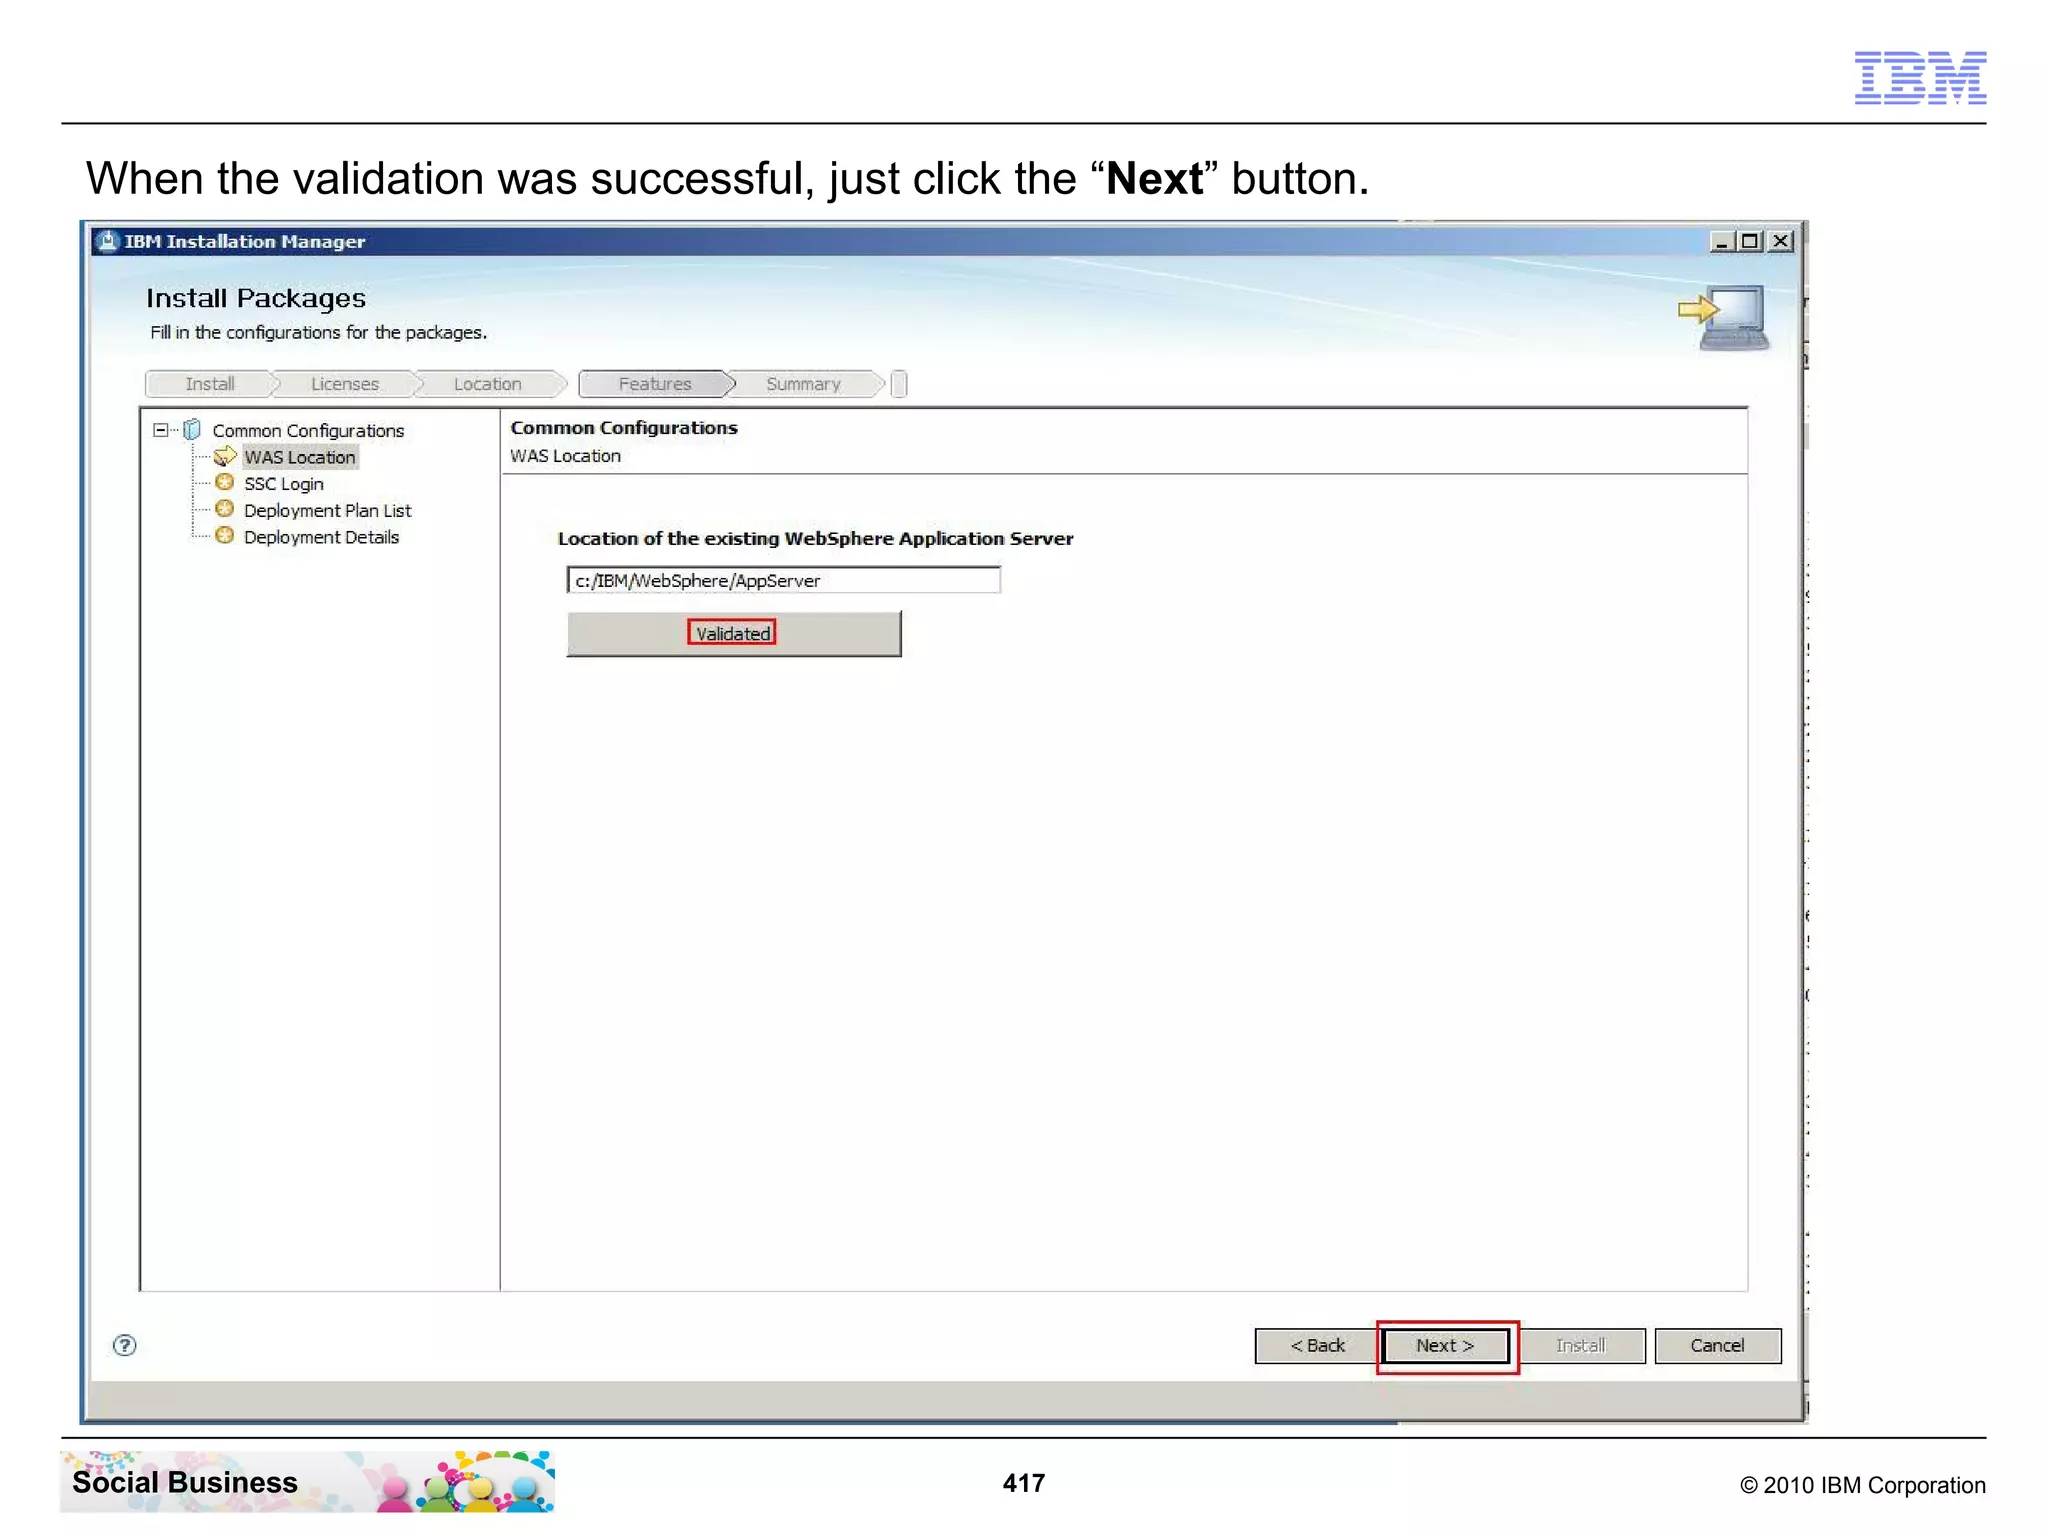The width and height of the screenshot is (2048, 1536).
Task: Click the bold Common Configurations panel heading
Action: coord(624,428)
